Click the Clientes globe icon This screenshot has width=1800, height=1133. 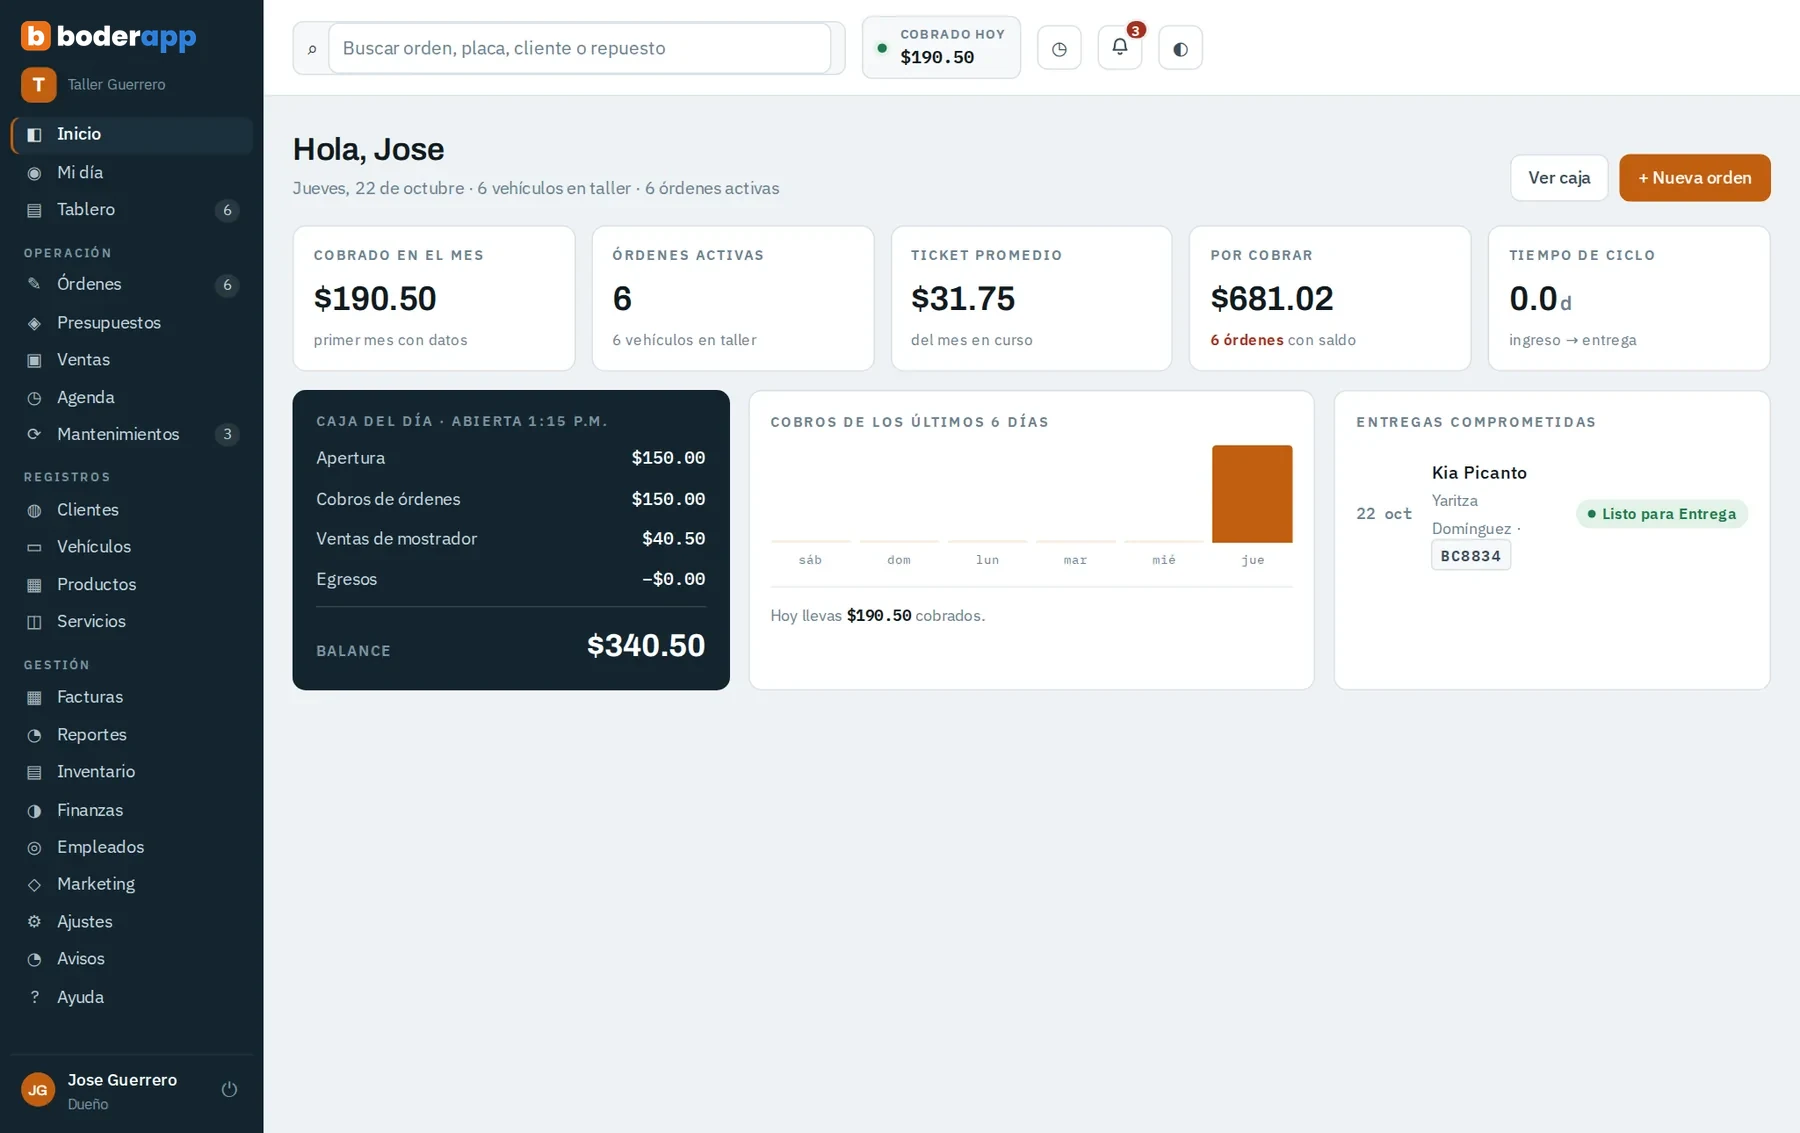click(x=34, y=510)
